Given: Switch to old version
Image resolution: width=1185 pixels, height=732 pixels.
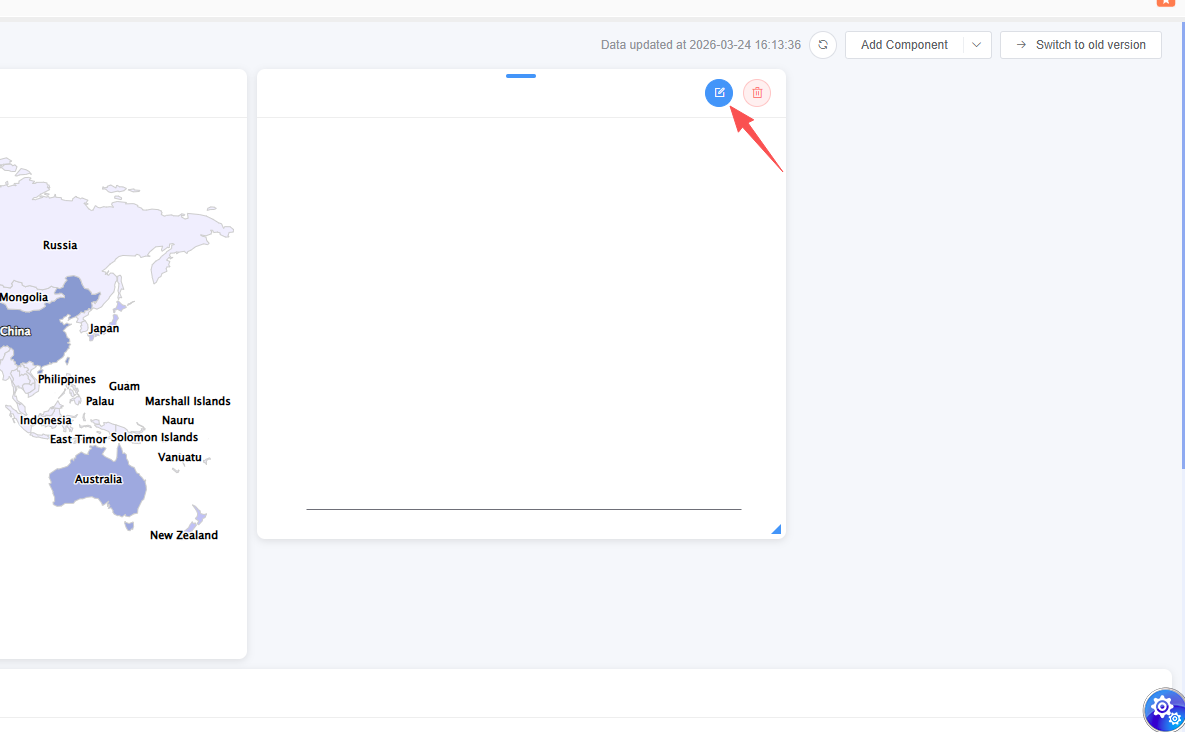Looking at the screenshot, I should tap(1080, 45).
